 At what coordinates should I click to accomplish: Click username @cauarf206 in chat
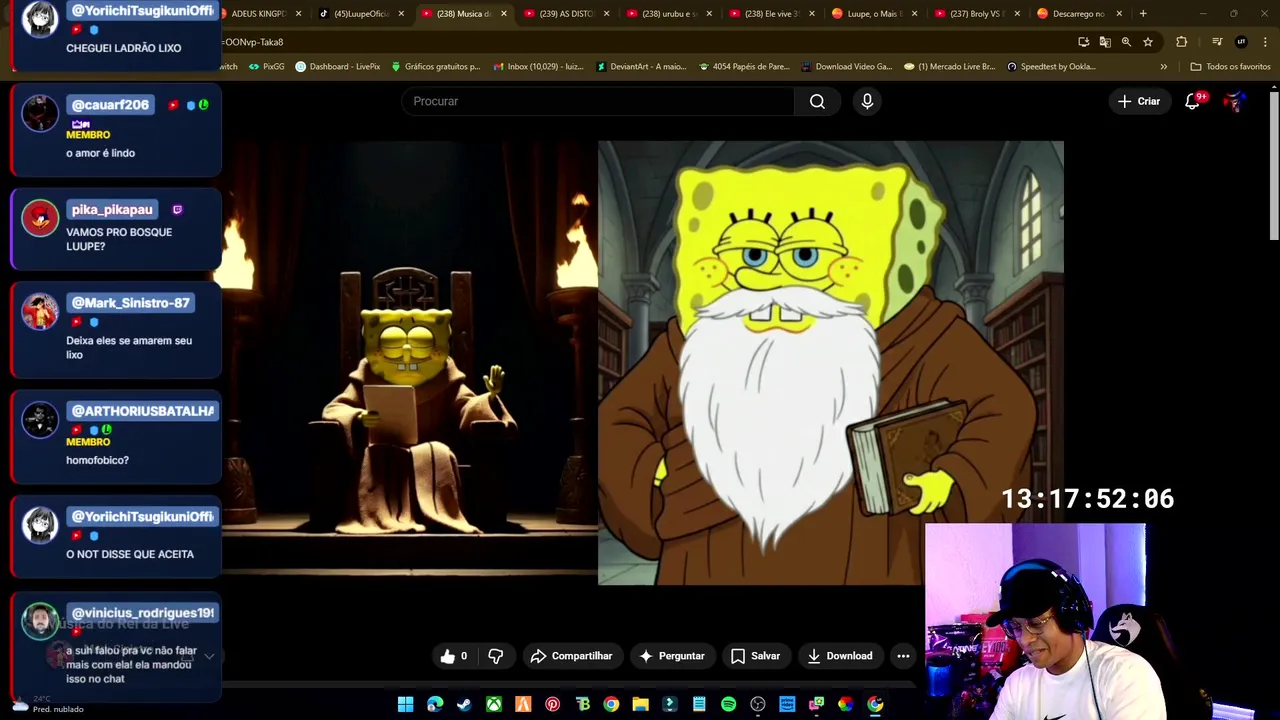pos(110,105)
